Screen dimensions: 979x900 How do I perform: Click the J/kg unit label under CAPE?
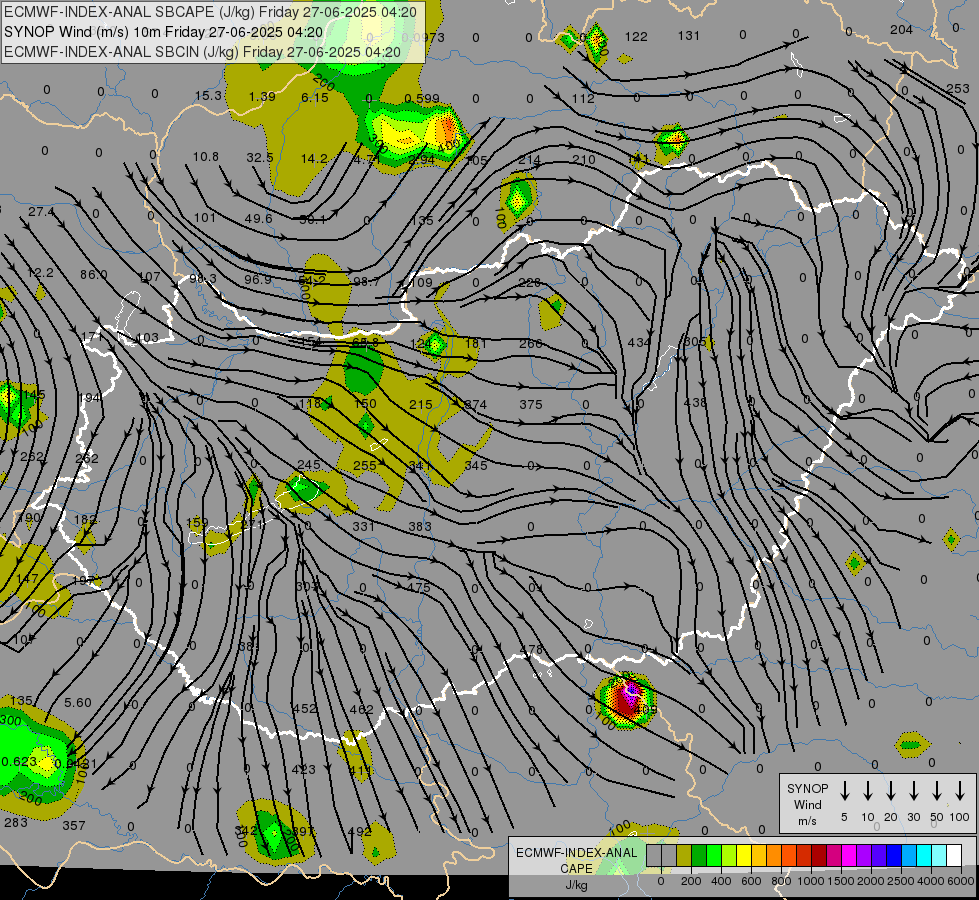576,885
